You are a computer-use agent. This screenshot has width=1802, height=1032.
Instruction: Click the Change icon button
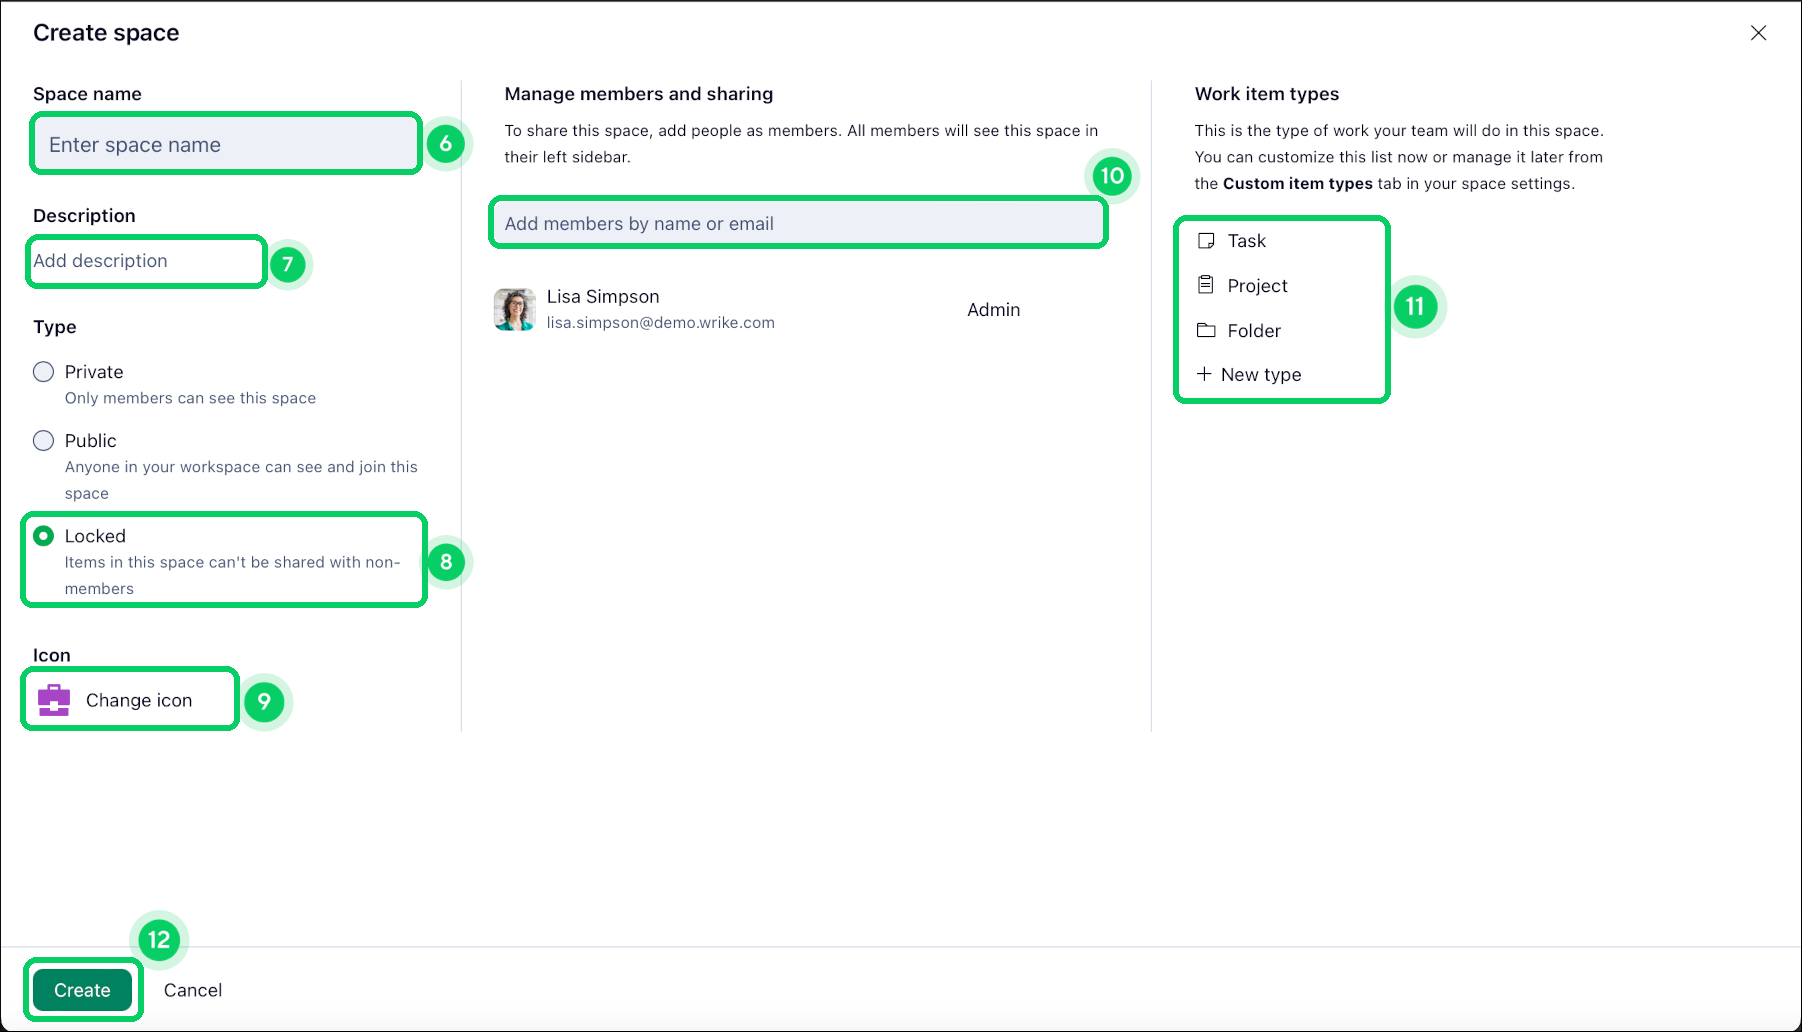138,700
